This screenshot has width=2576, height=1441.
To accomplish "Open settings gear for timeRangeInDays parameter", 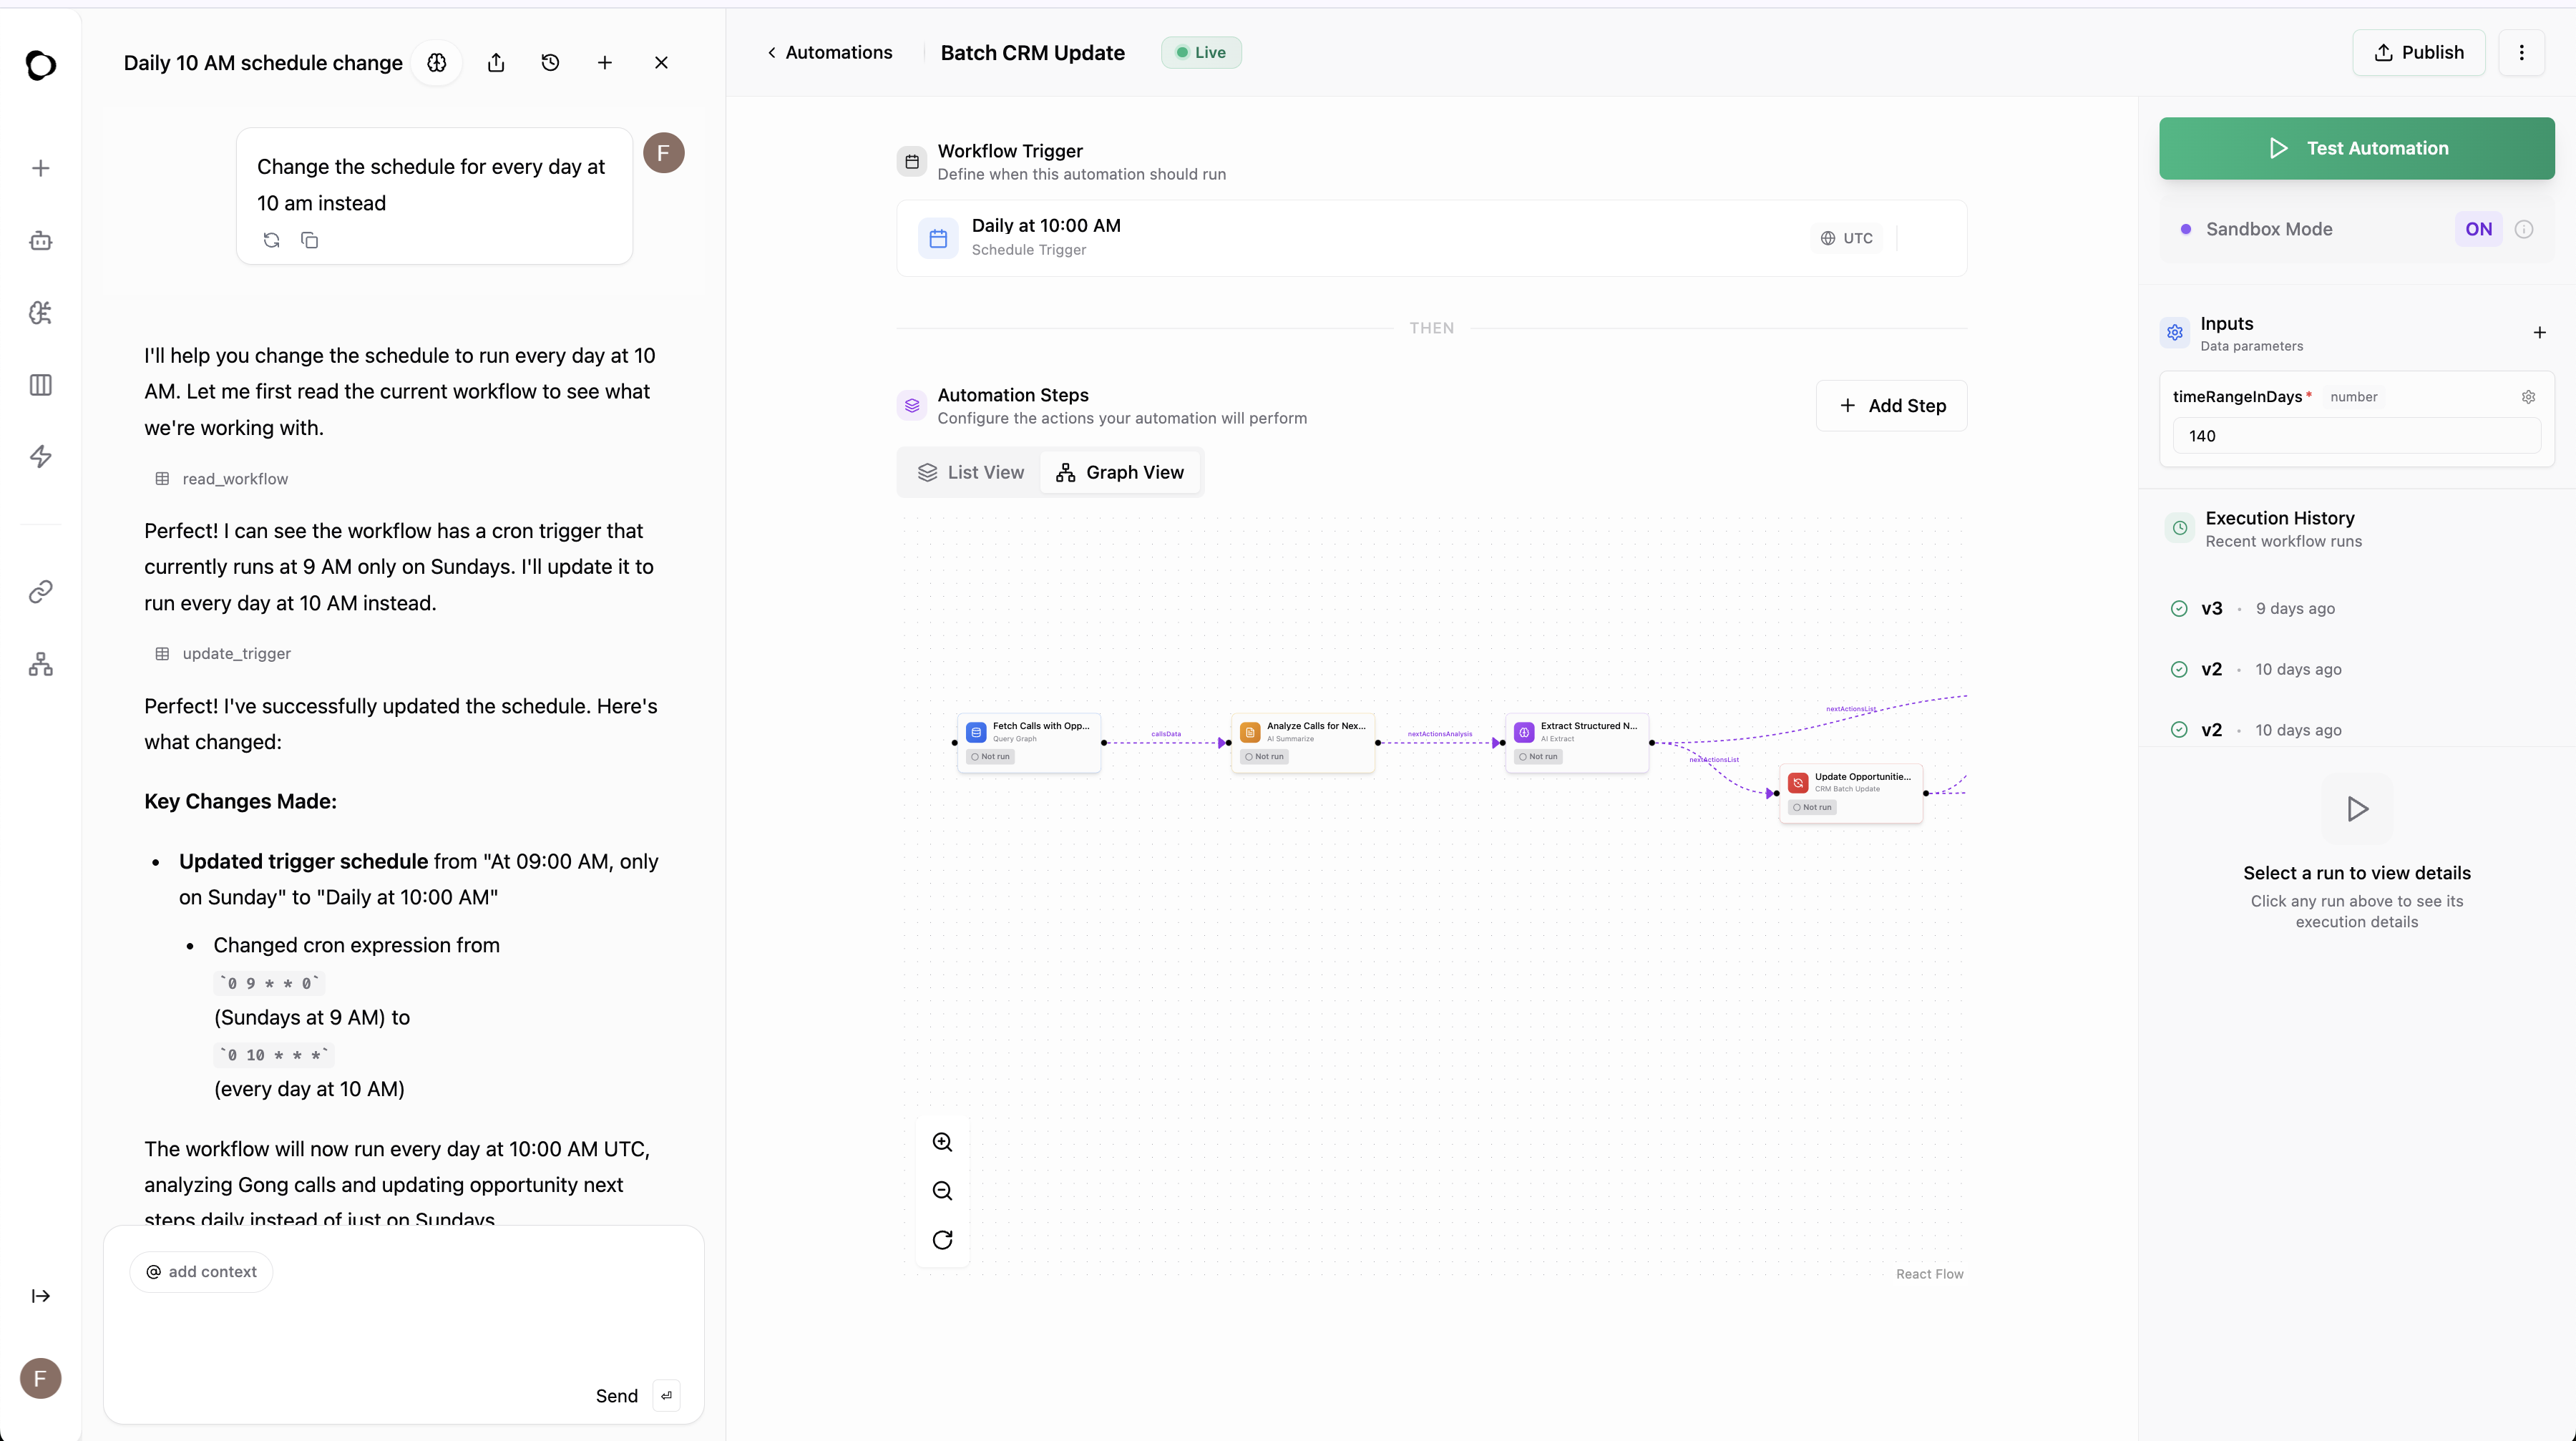I will (2529, 396).
